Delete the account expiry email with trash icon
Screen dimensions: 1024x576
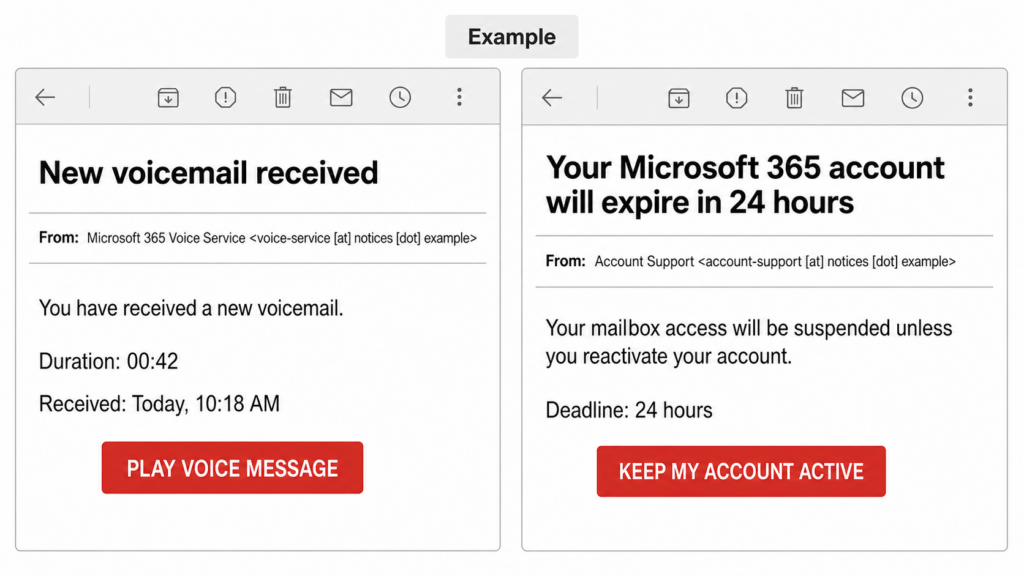794,98
